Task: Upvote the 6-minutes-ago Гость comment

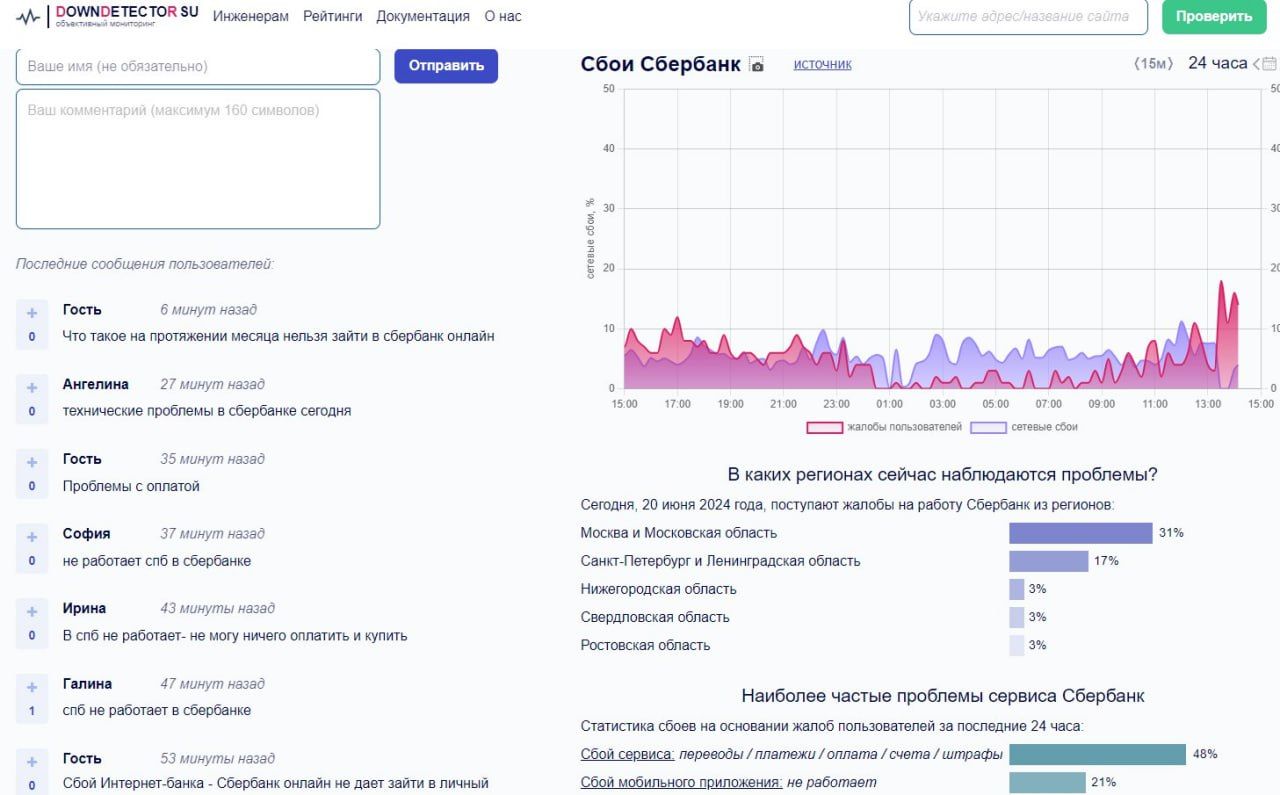Action: pos(32,312)
